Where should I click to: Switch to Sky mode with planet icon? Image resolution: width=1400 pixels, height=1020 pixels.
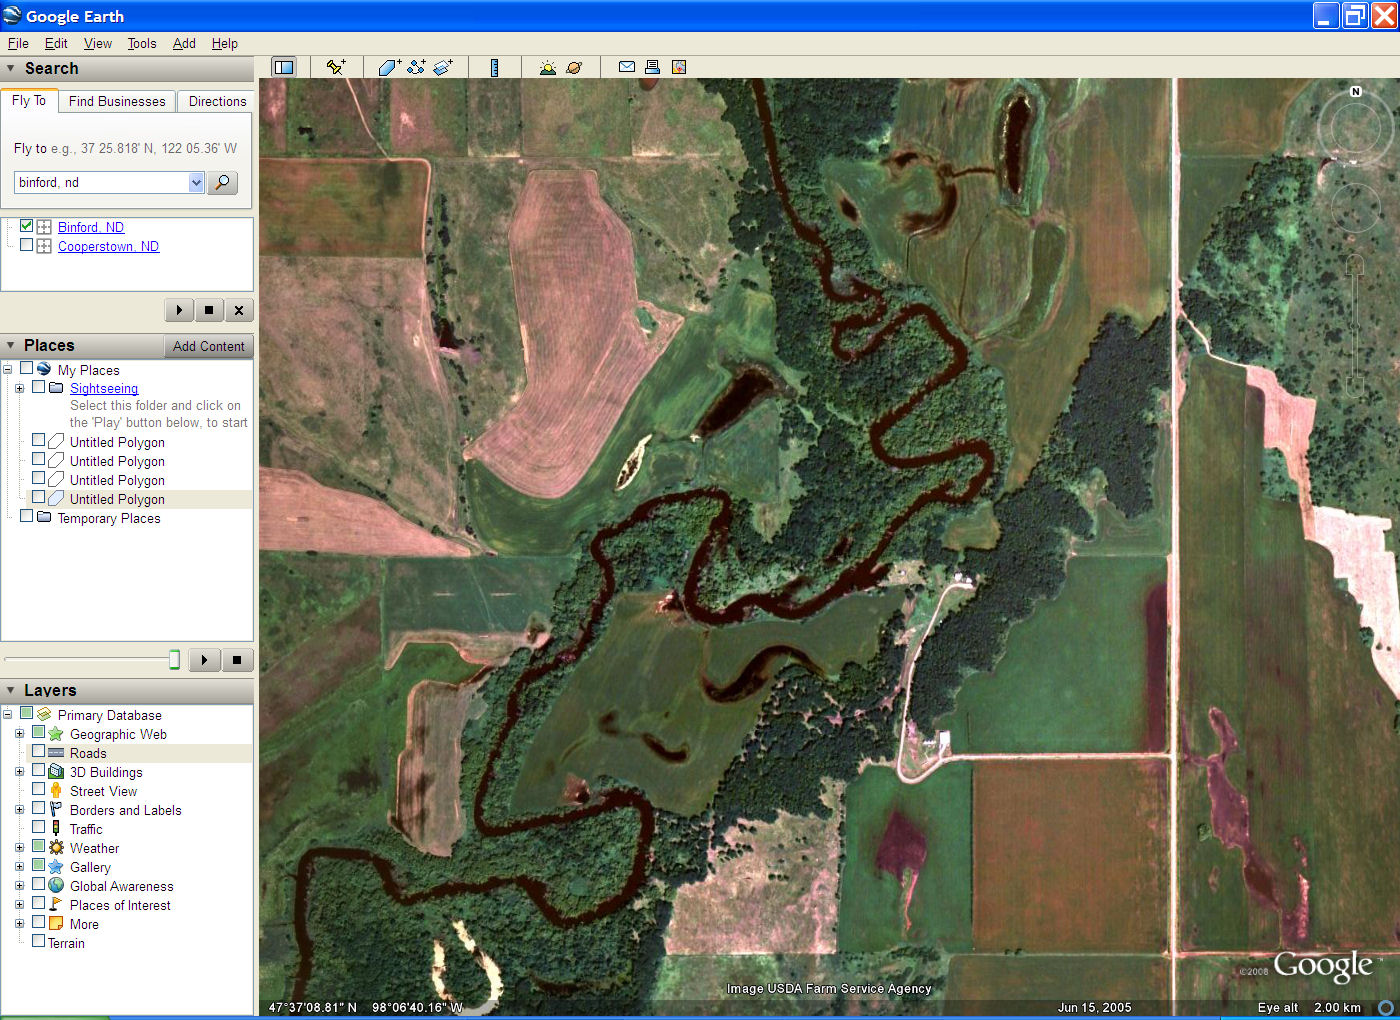point(574,67)
